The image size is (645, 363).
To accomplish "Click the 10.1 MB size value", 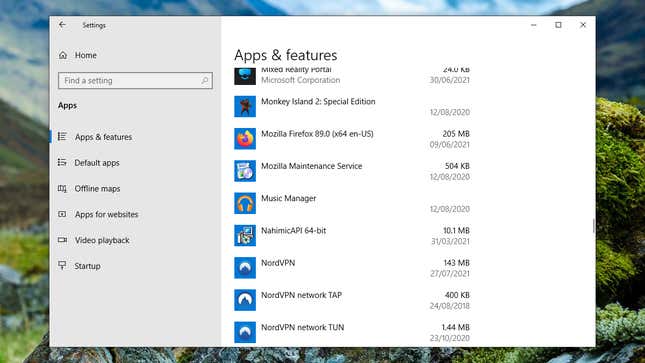I will click(456, 230).
